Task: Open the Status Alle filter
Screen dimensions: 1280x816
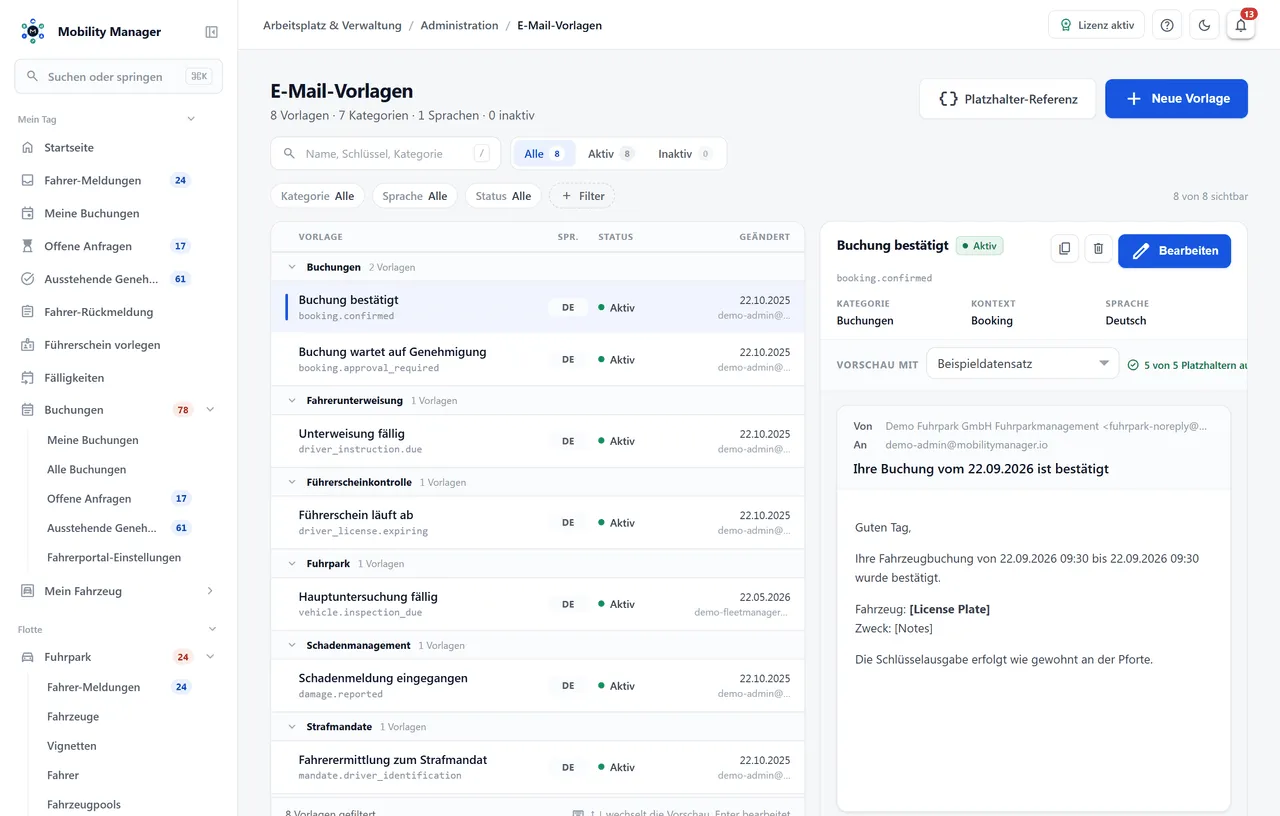Action: pos(503,196)
